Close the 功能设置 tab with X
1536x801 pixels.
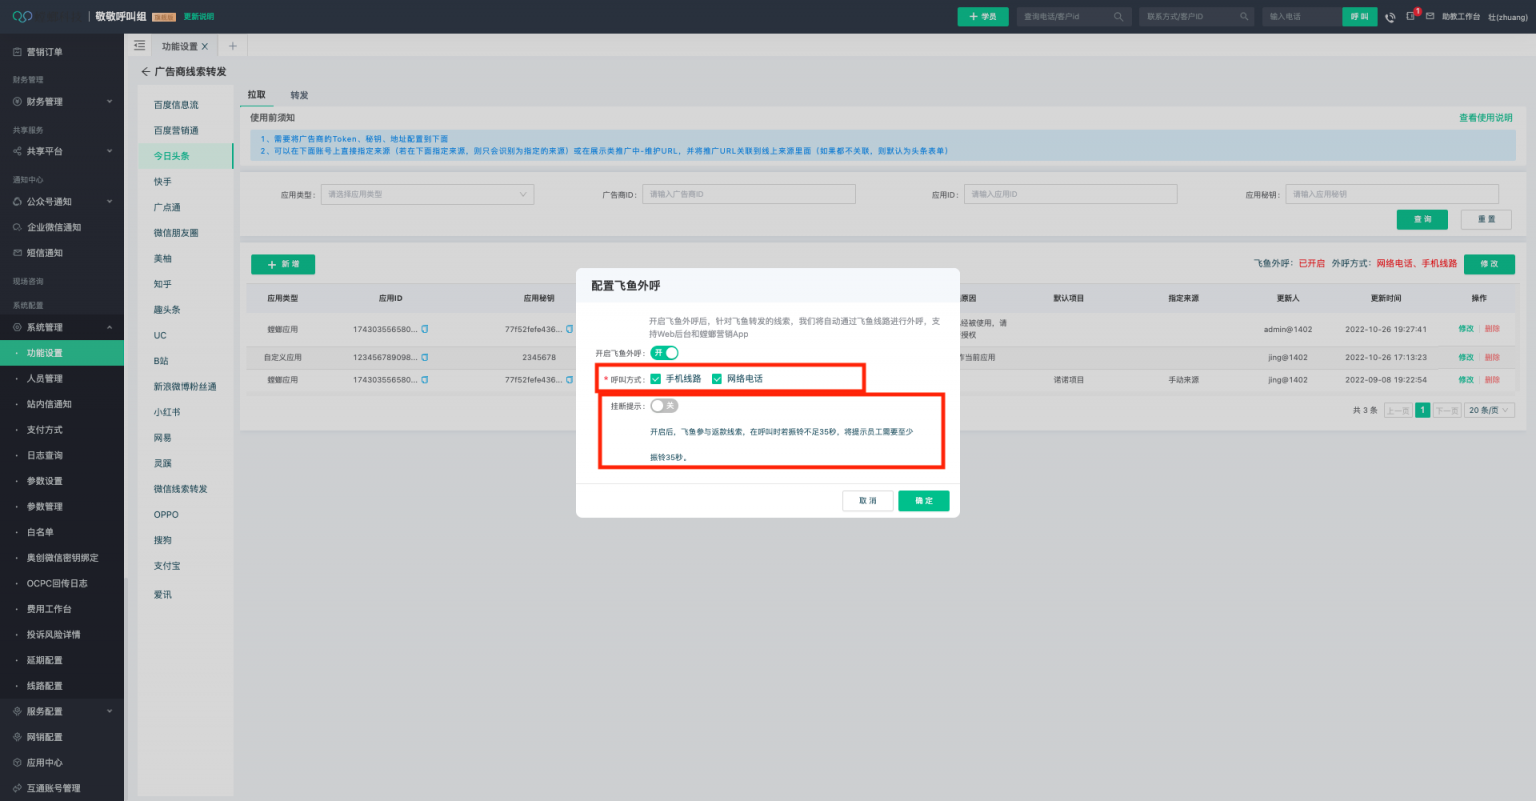tap(205, 46)
